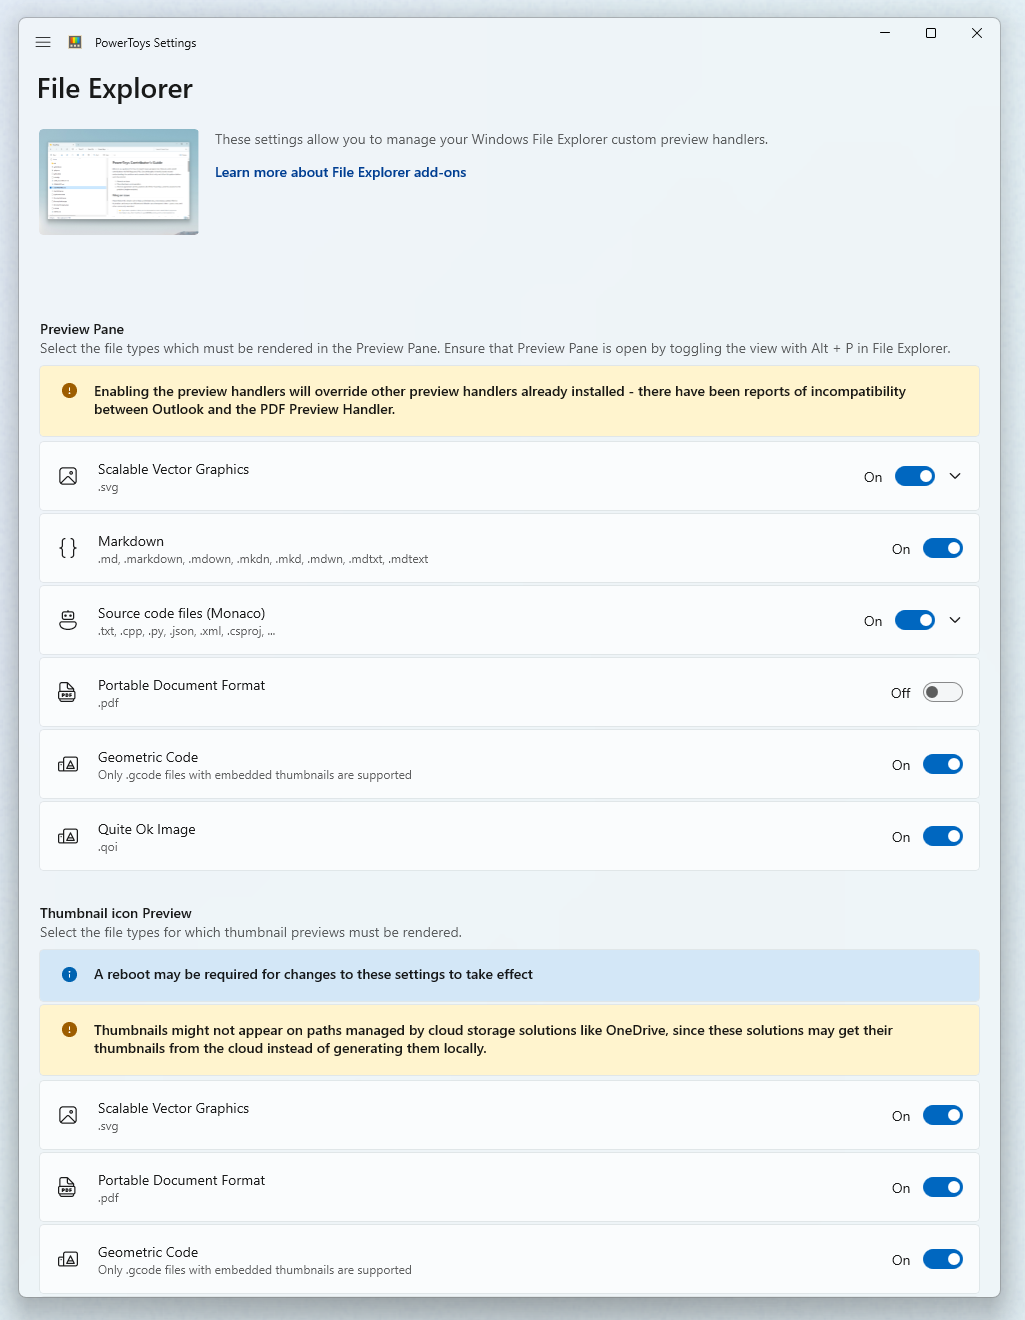
Task: Open the File Explorer add-ons documentation link
Action: (x=340, y=172)
